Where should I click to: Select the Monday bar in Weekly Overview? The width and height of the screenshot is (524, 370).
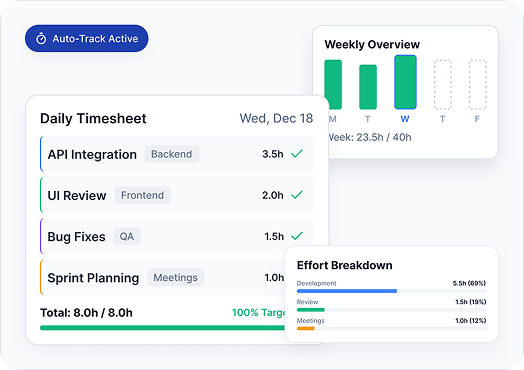pyautogui.click(x=333, y=85)
